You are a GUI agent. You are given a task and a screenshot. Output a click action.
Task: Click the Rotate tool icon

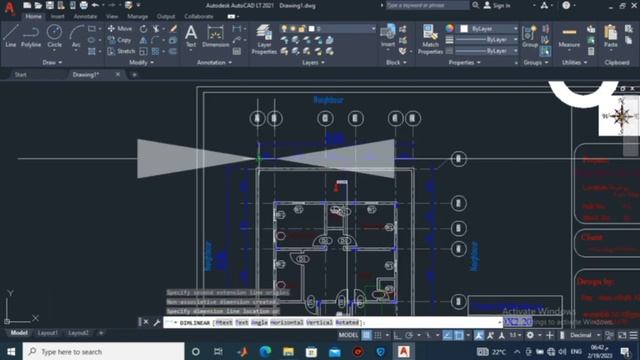pyautogui.click(x=143, y=29)
